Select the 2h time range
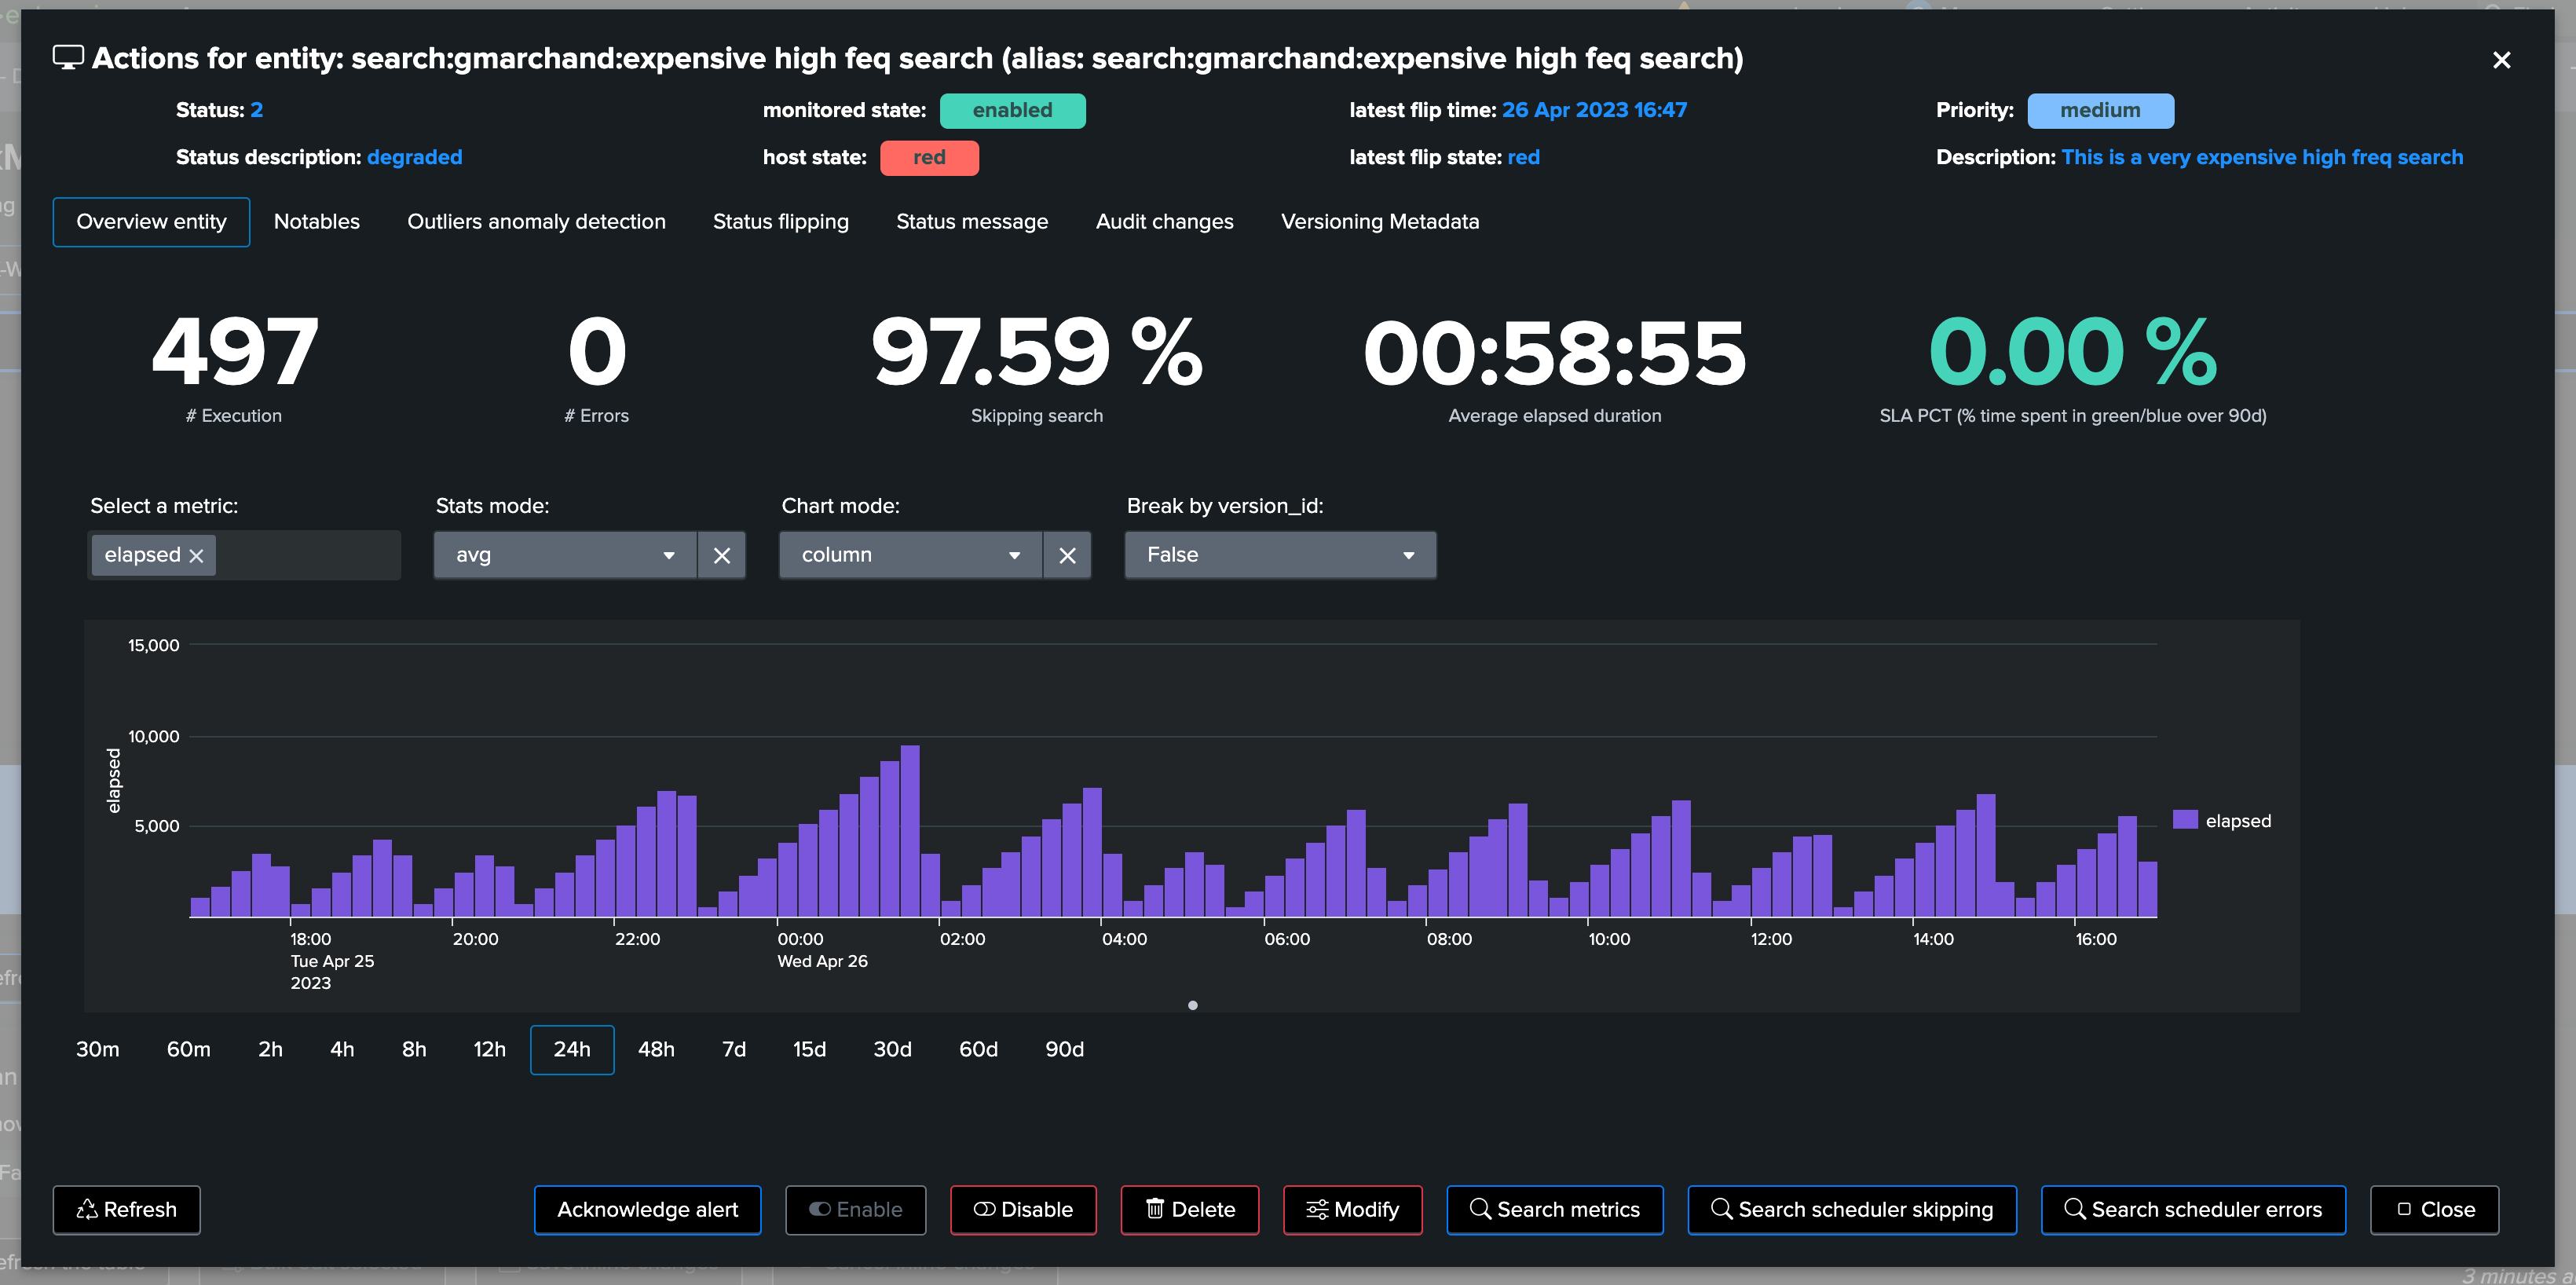This screenshot has width=2576, height=1285. pyautogui.click(x=271, y=1050)
